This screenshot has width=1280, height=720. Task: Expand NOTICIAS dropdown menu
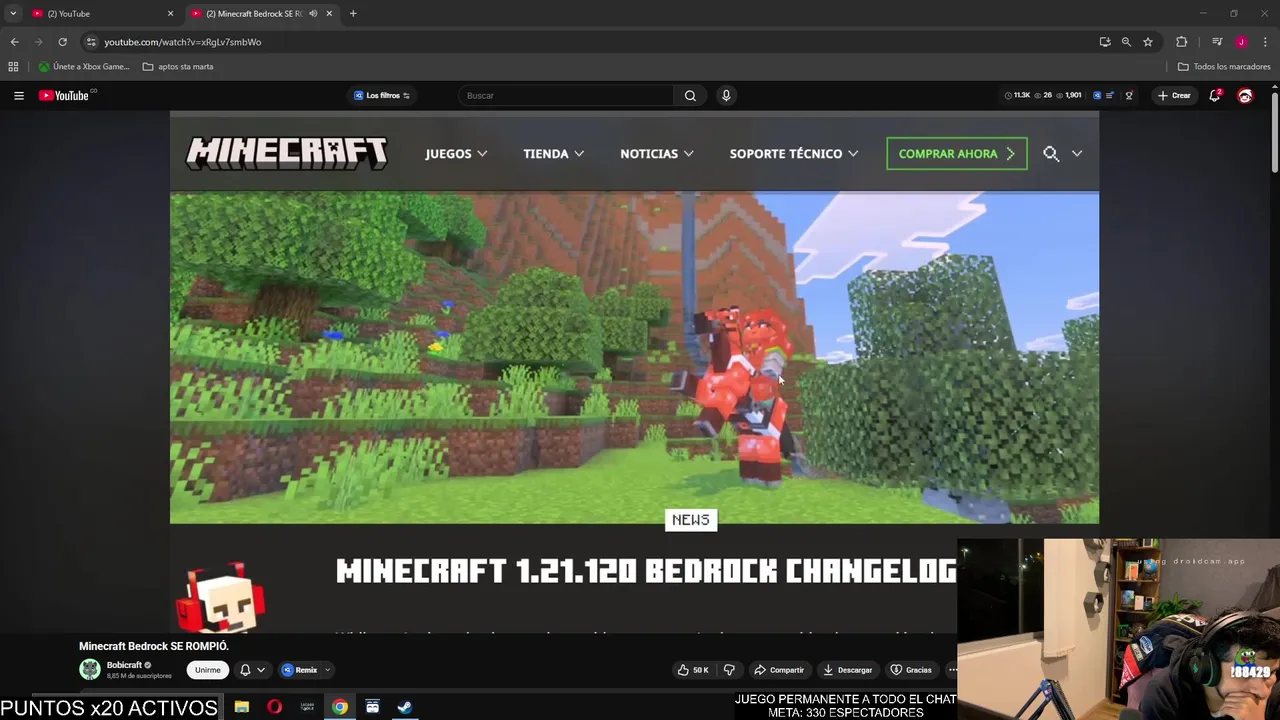click(657, 153)
